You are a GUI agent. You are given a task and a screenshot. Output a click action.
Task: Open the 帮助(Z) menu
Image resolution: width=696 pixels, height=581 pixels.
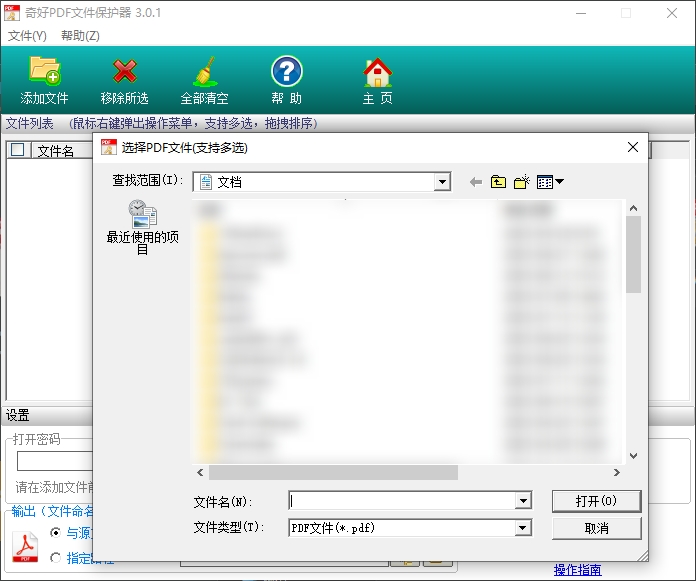point(80,36)
